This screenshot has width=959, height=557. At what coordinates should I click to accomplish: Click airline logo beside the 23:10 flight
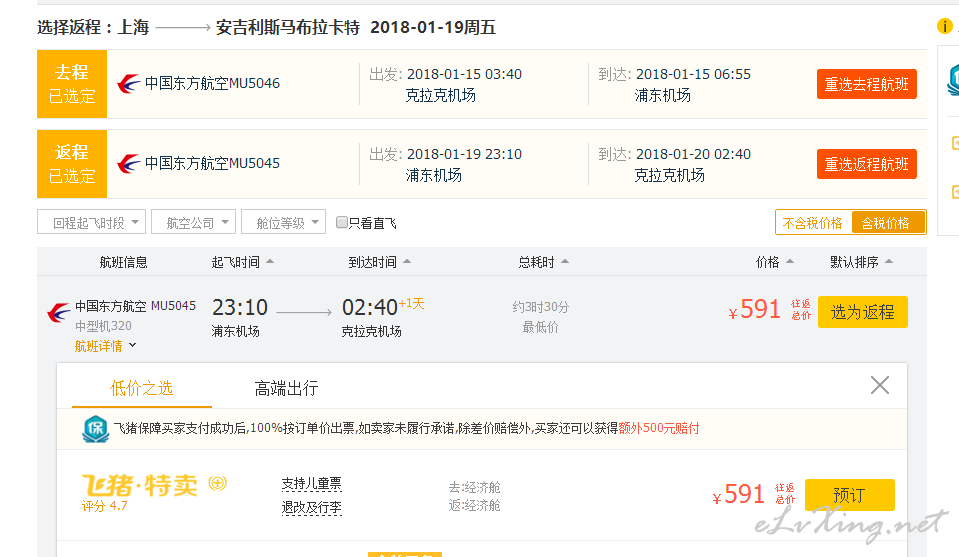[59, 313]
